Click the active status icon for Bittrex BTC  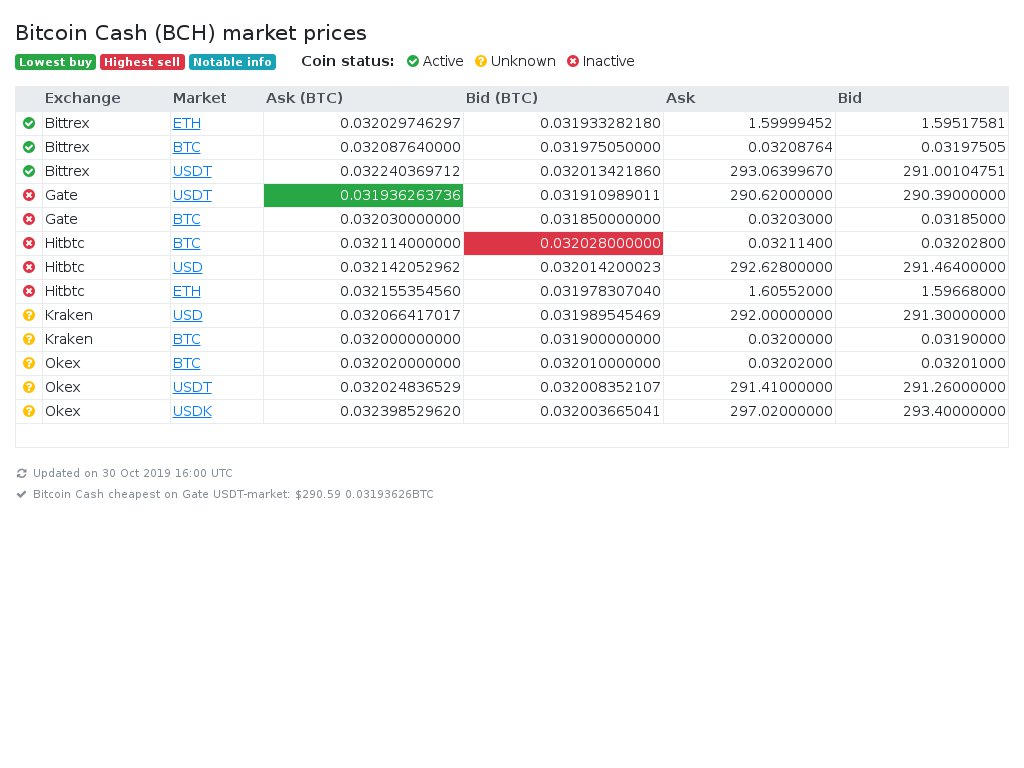click(x=29, y=147)
